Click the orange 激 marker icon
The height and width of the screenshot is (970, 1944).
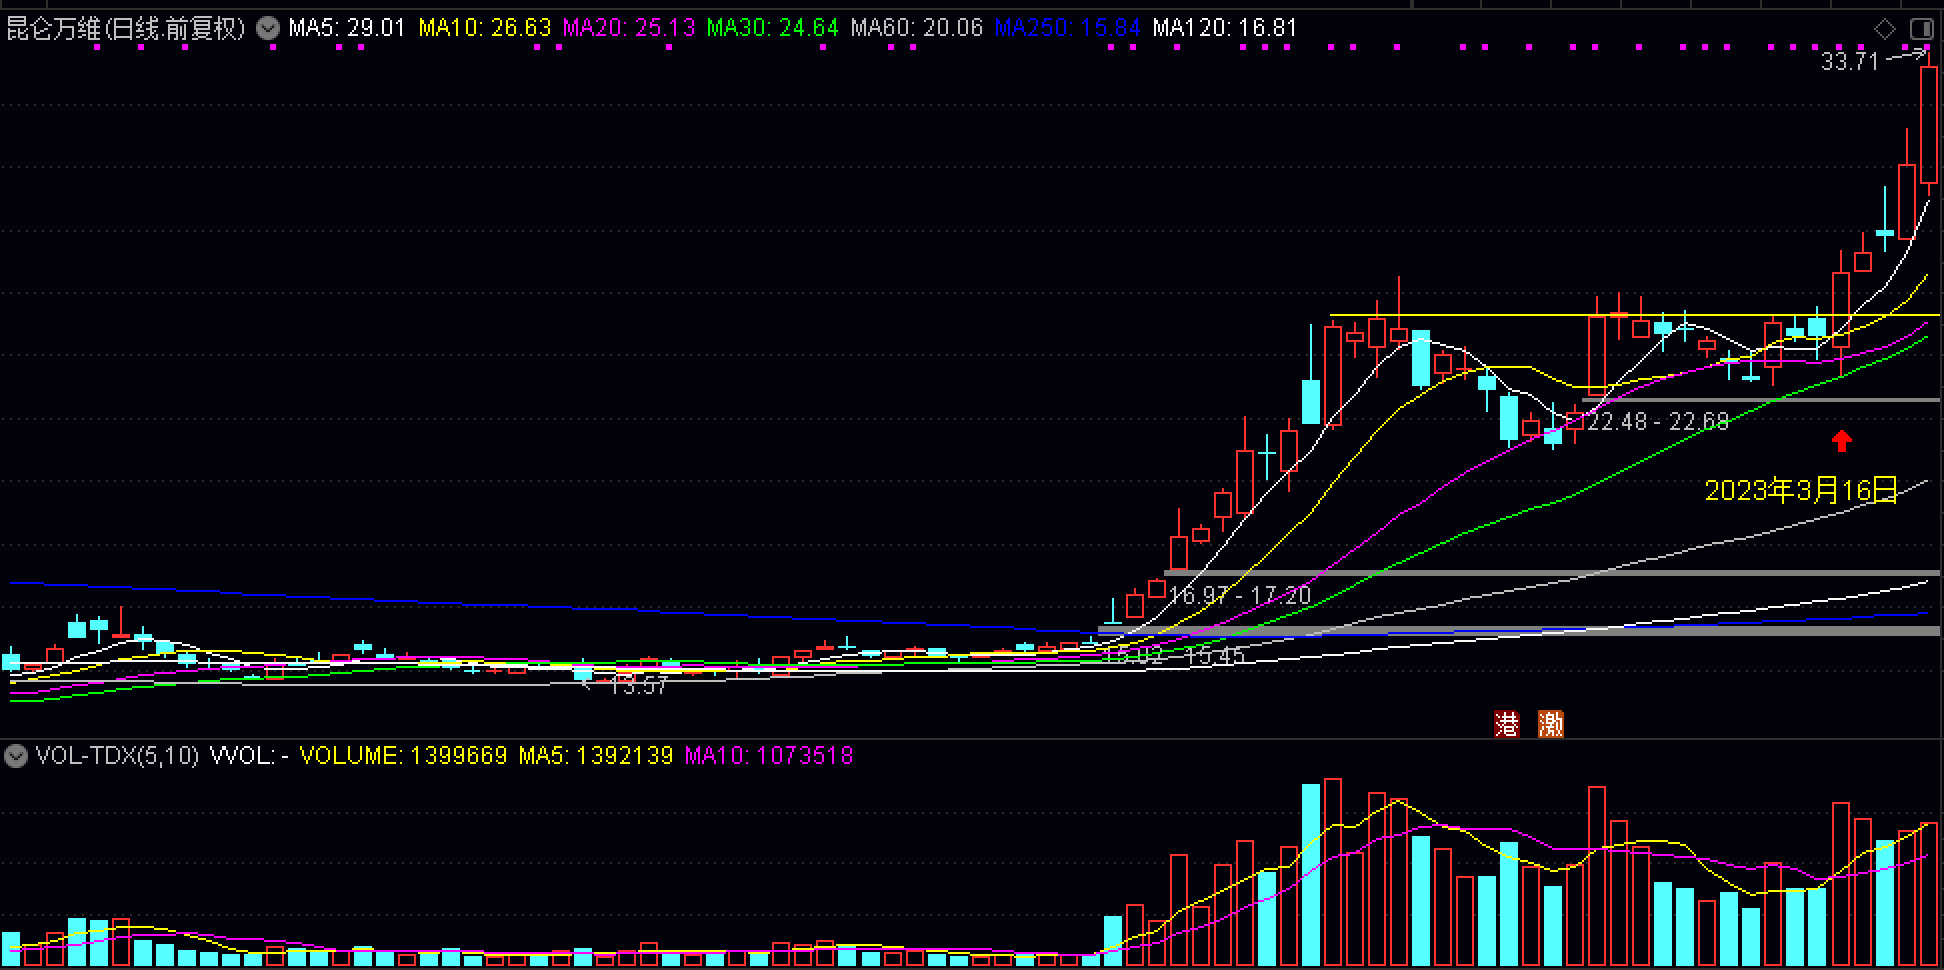[x=1551, y=724]
